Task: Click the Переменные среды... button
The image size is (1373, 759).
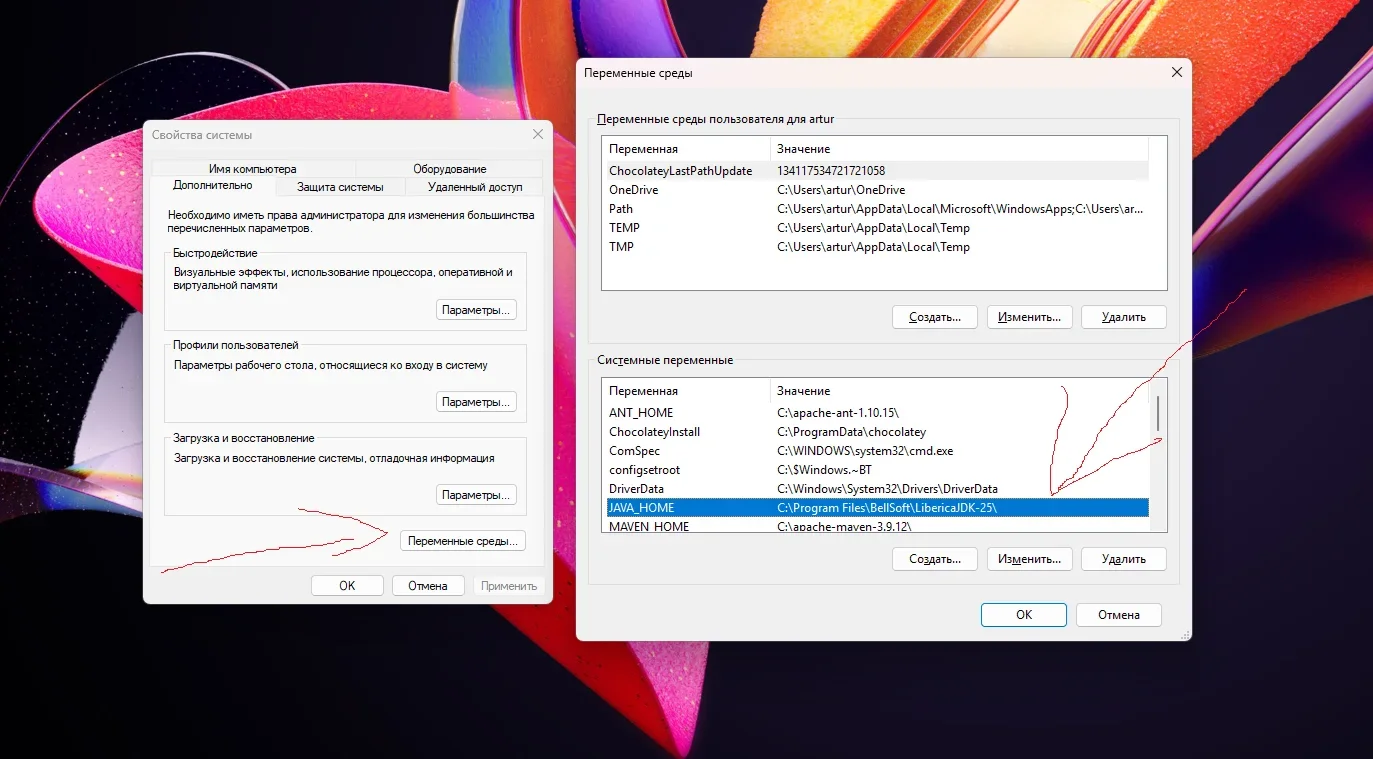Action: click(462, 541)
